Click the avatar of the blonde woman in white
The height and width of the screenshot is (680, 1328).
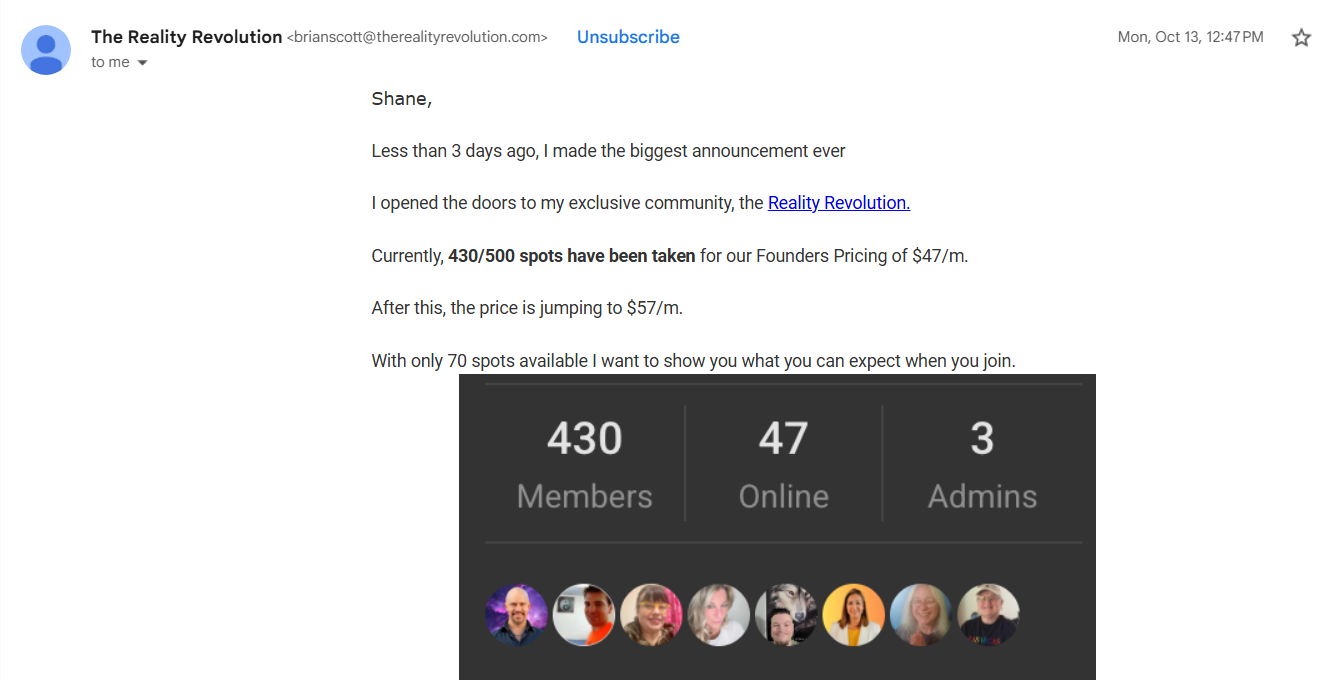(x=718, y=615)
